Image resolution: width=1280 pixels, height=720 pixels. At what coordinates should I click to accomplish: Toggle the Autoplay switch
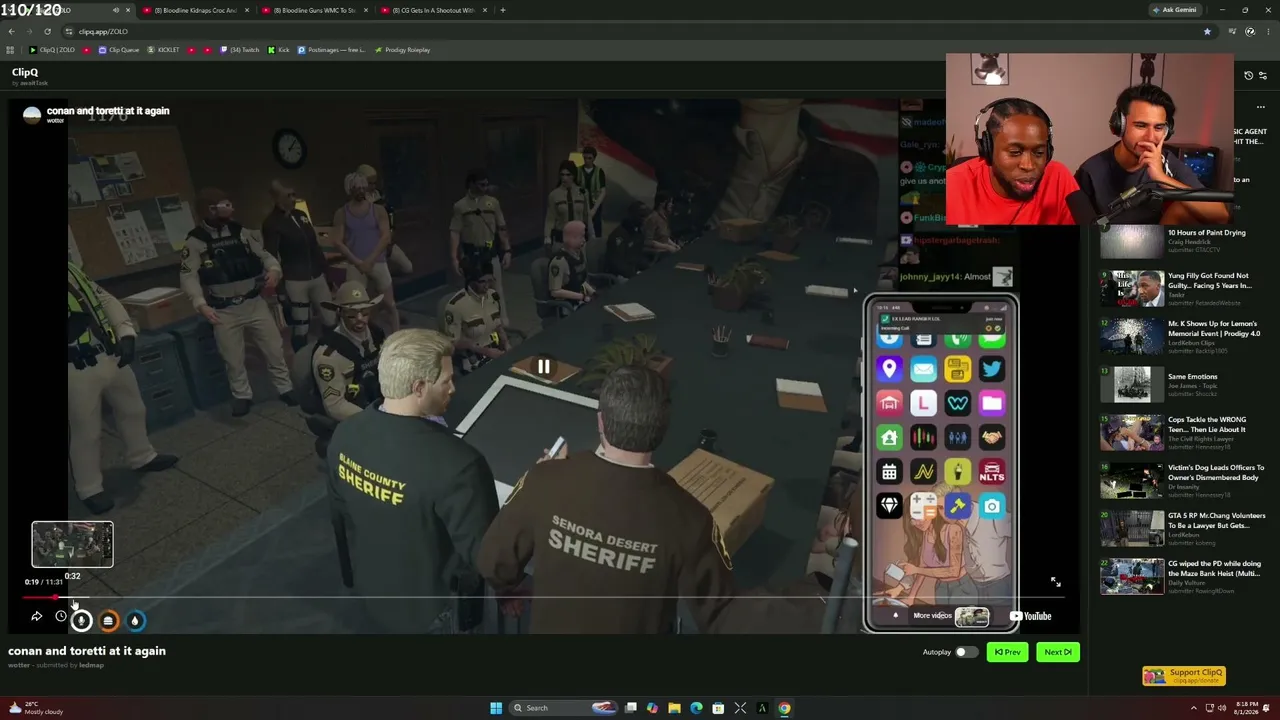[x=965, y=652]
